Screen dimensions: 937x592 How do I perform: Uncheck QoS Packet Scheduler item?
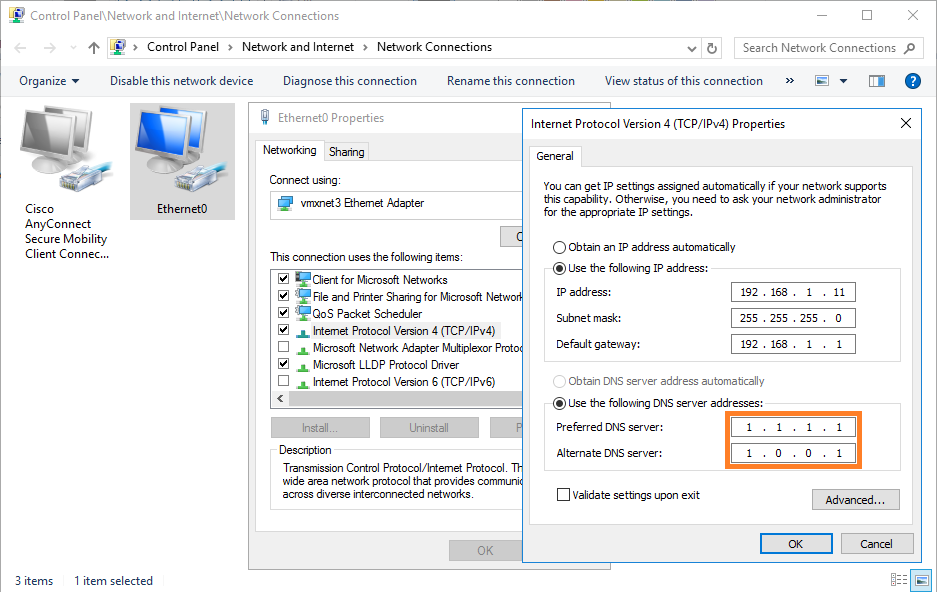284,314
